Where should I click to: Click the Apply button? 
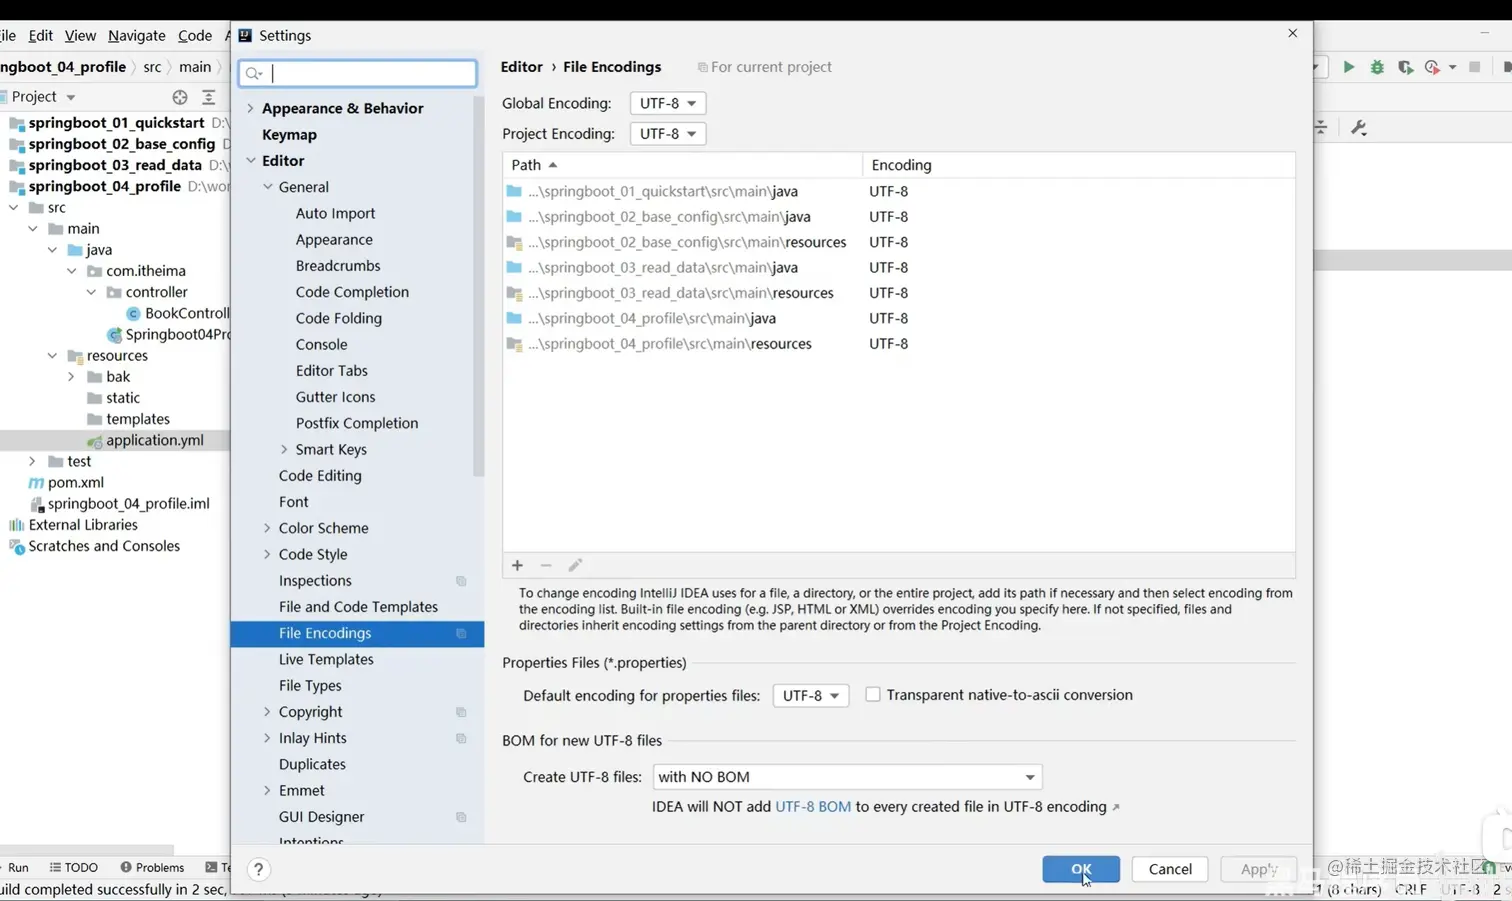pos(1258,869)
